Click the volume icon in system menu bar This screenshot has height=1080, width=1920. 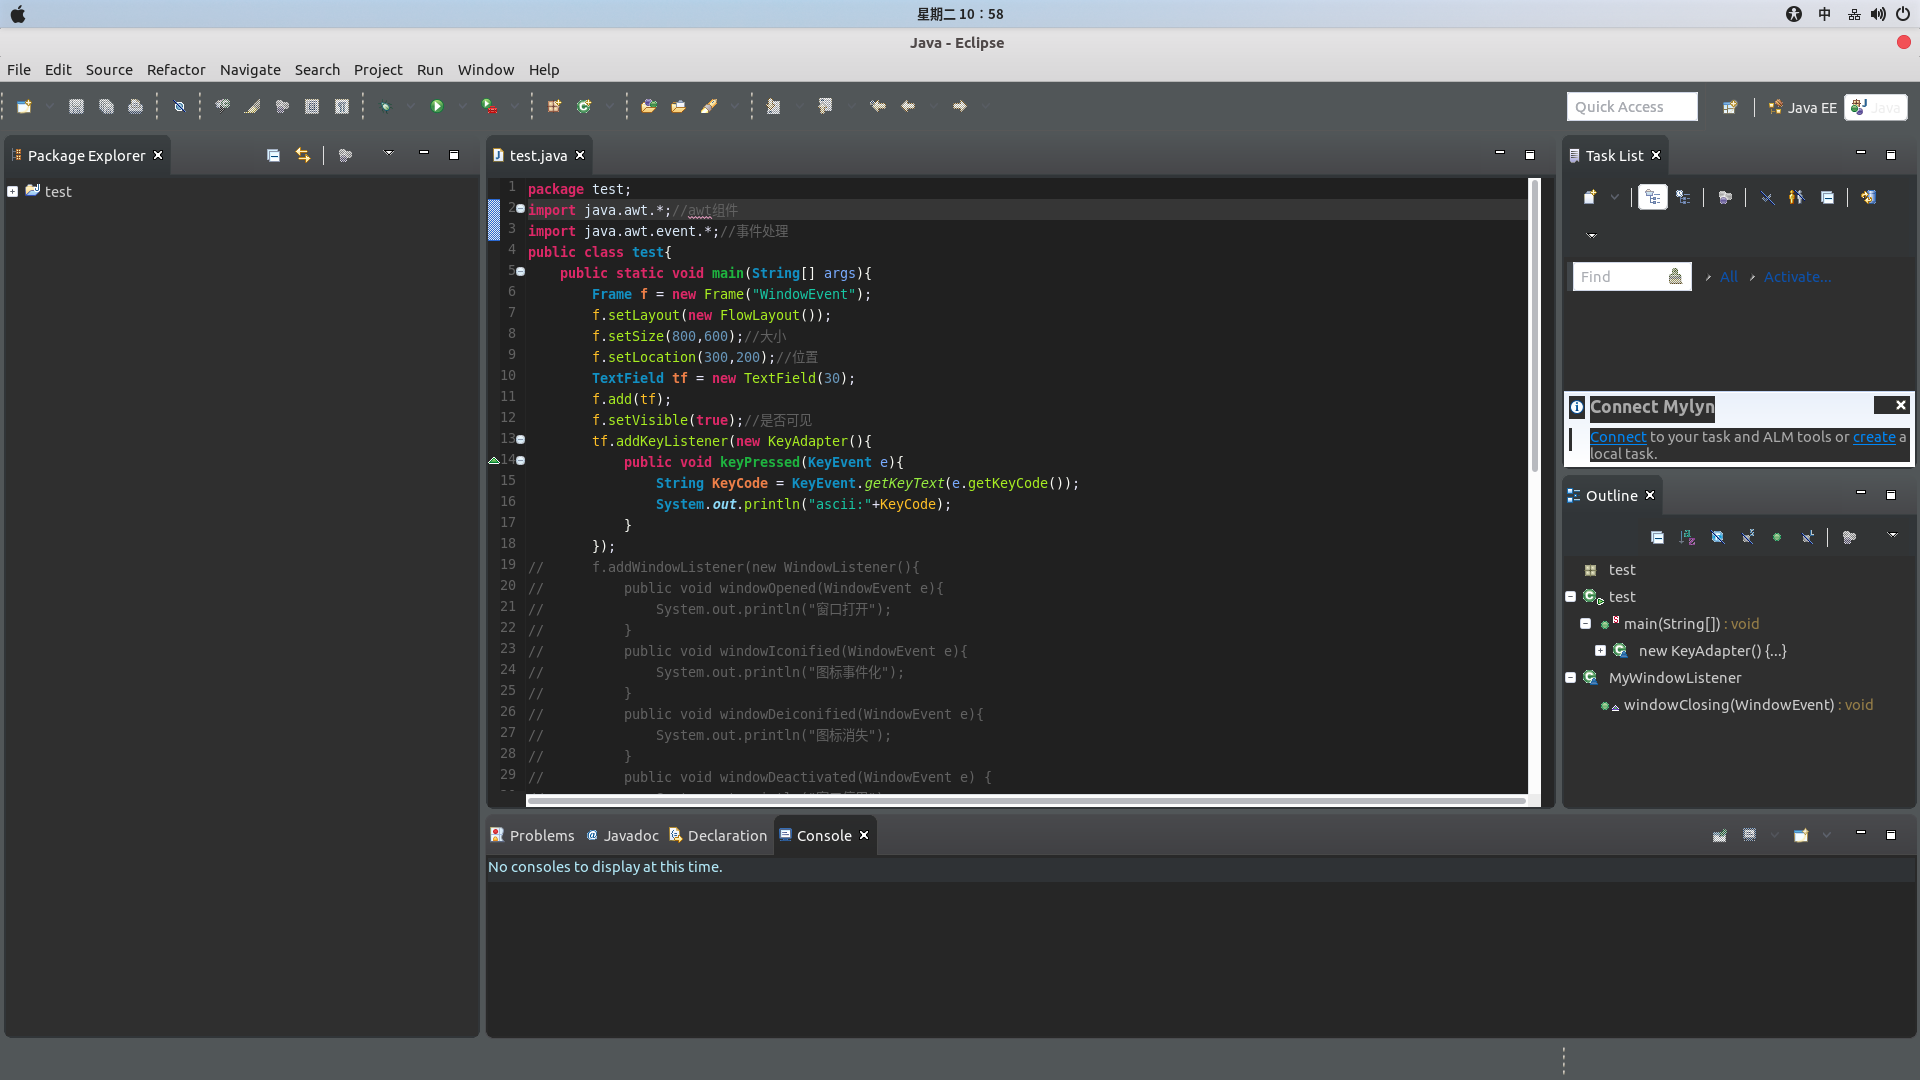tap(1878, 14)
